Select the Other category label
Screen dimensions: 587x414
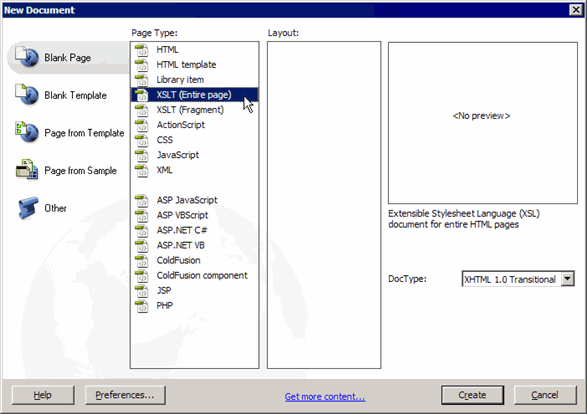pos(55,208)
